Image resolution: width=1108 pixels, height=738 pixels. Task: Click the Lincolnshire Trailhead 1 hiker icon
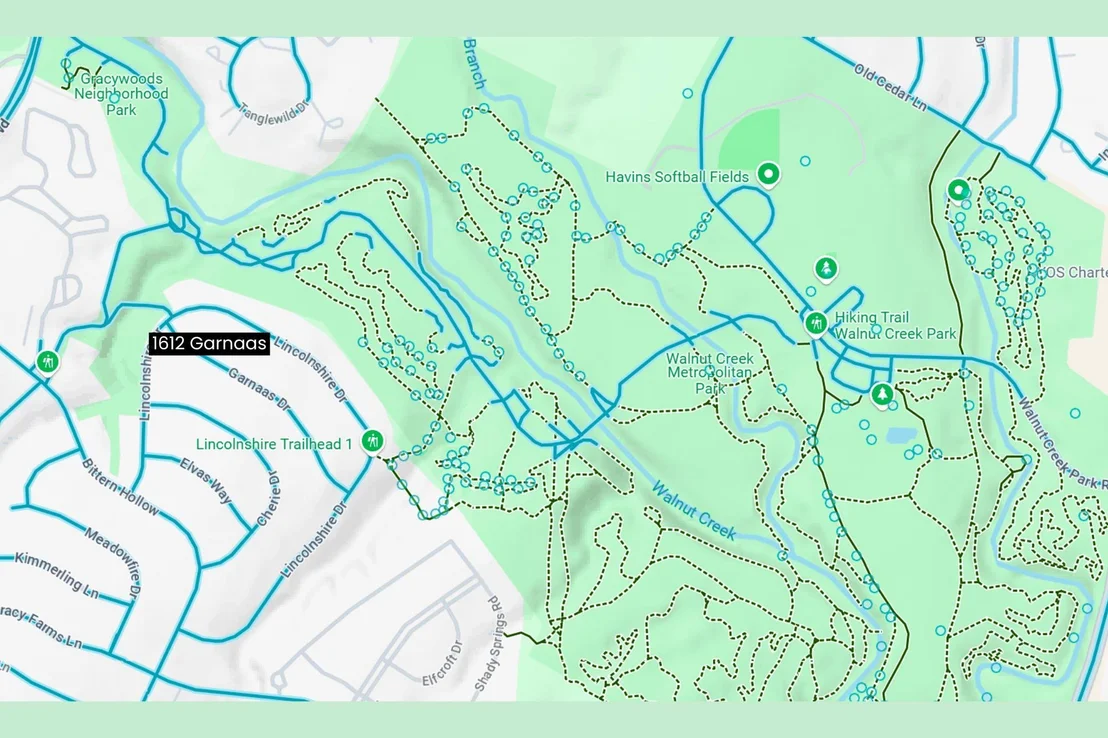372,441
